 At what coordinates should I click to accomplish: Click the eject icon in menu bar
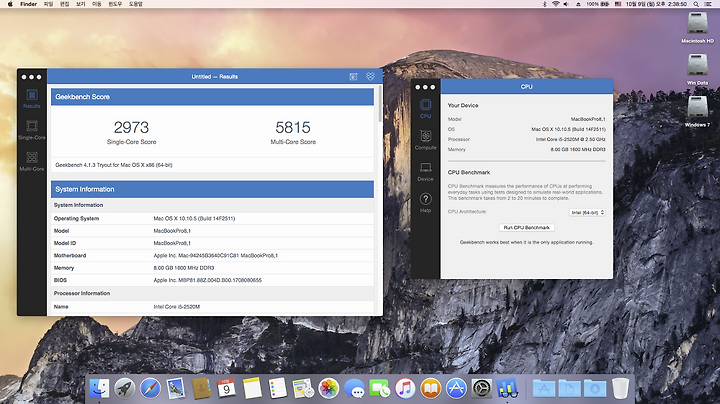[x=578, y=4]
